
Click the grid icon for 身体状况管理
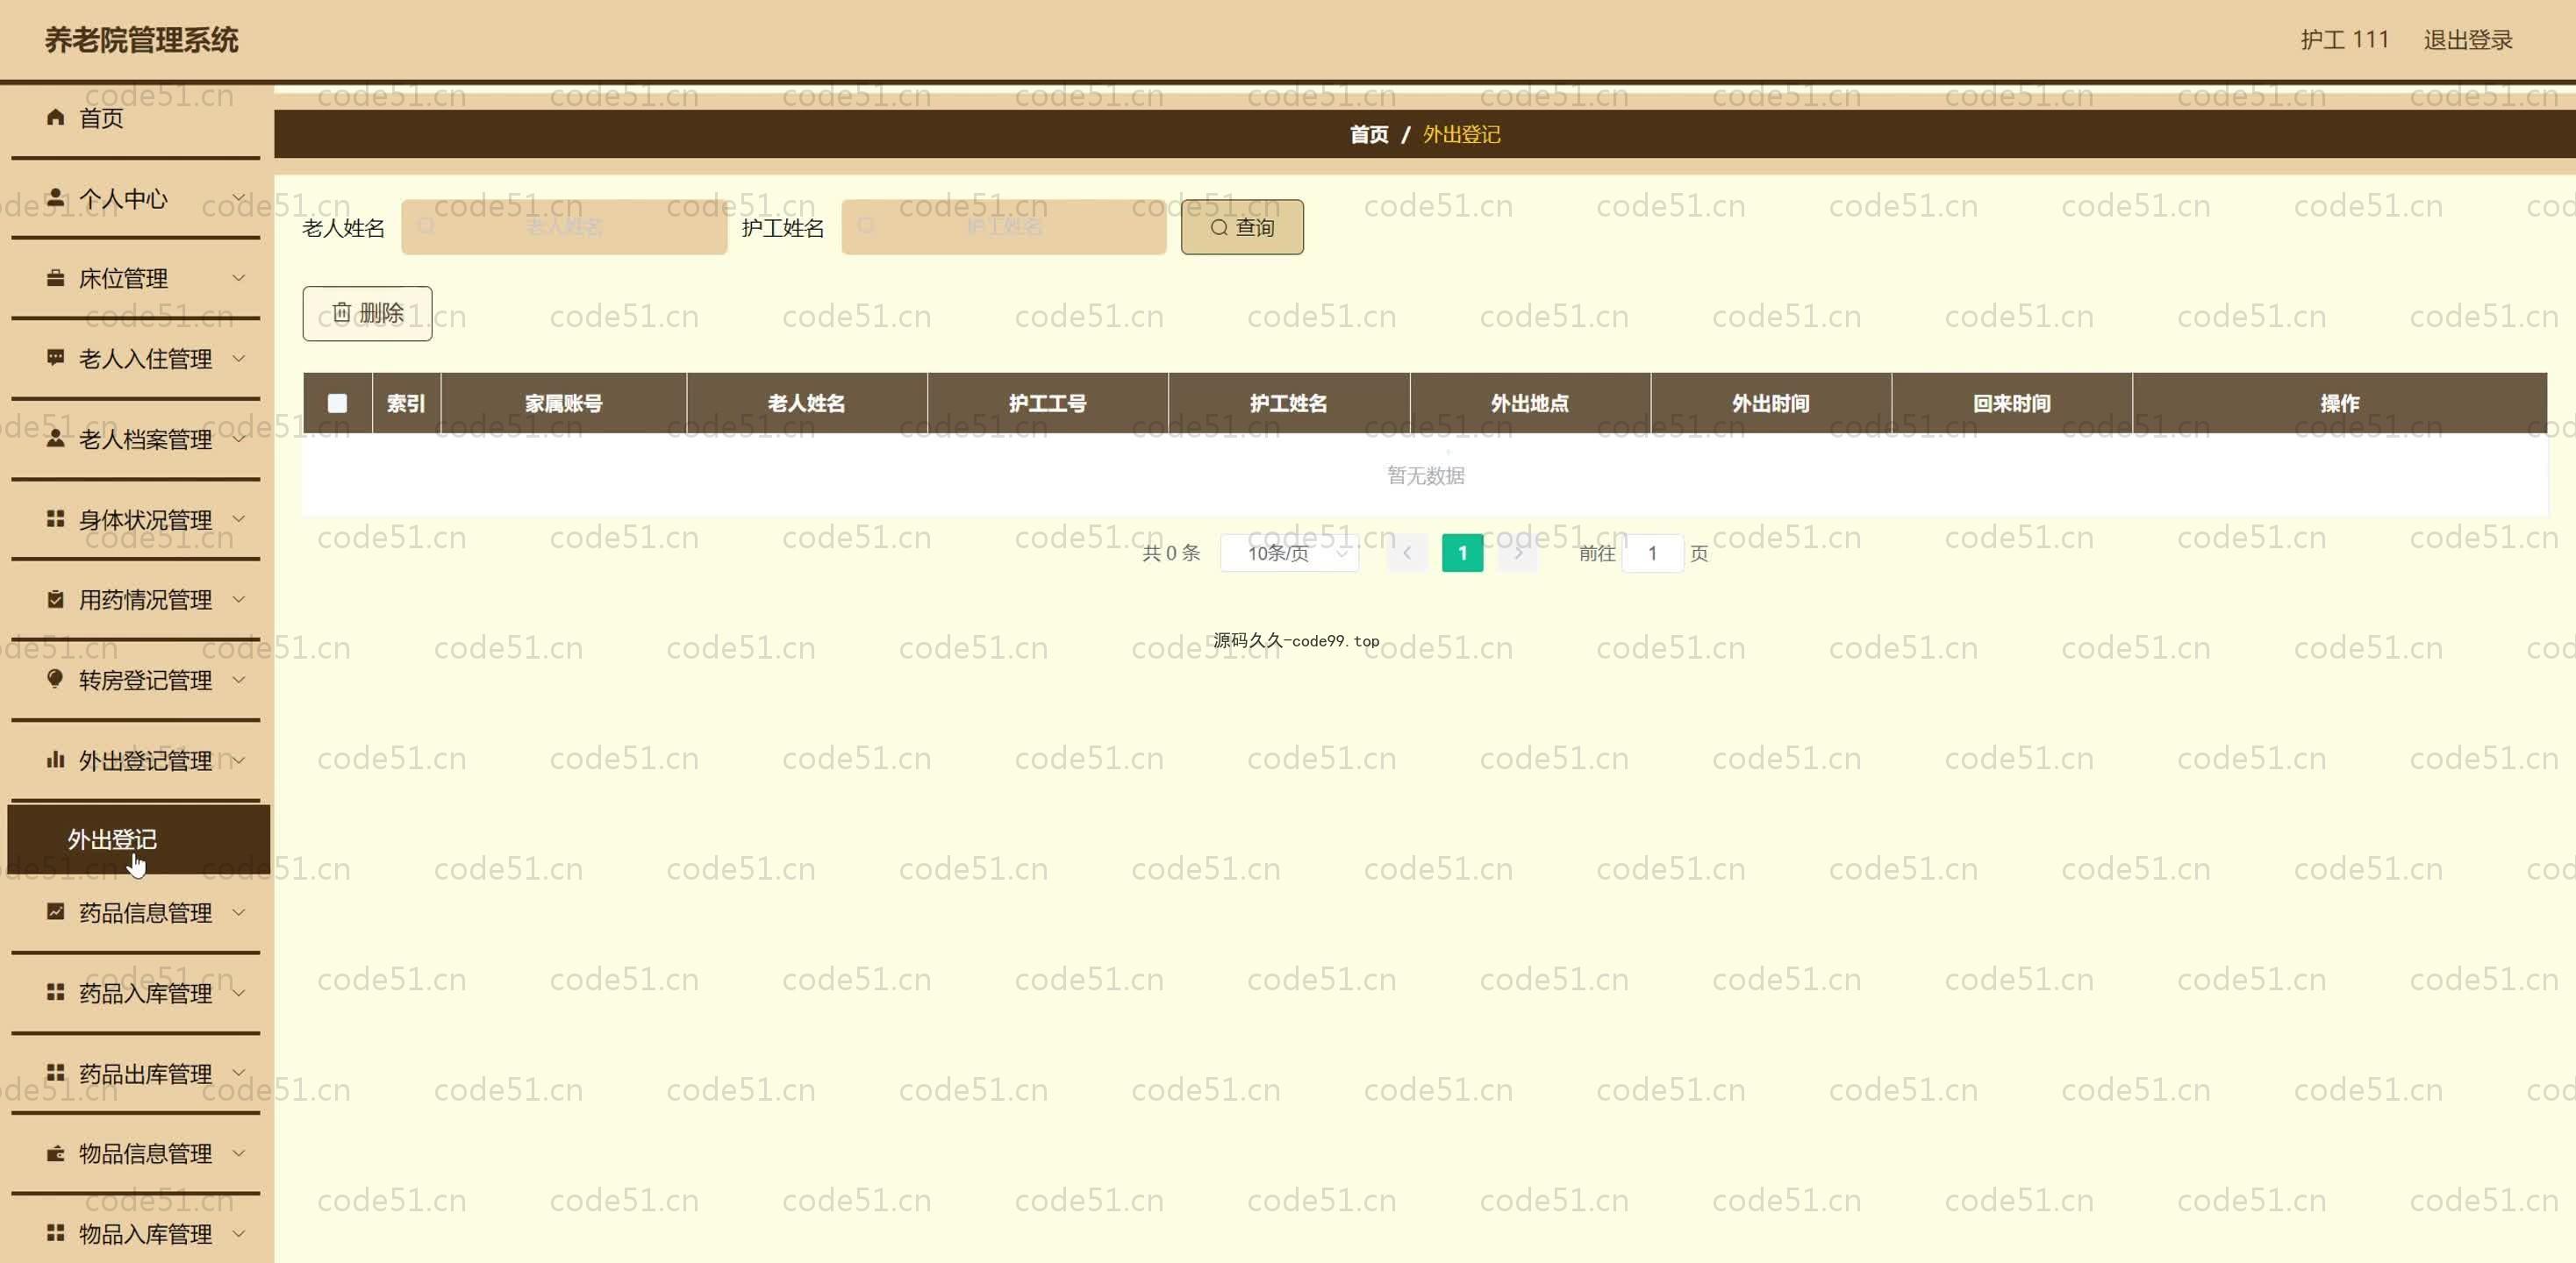click(55, 518)
